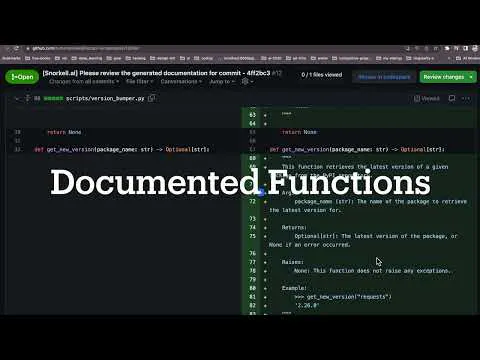Click the right pane 'return None' line
Screen dimensions: 480x360
point(299,132)
